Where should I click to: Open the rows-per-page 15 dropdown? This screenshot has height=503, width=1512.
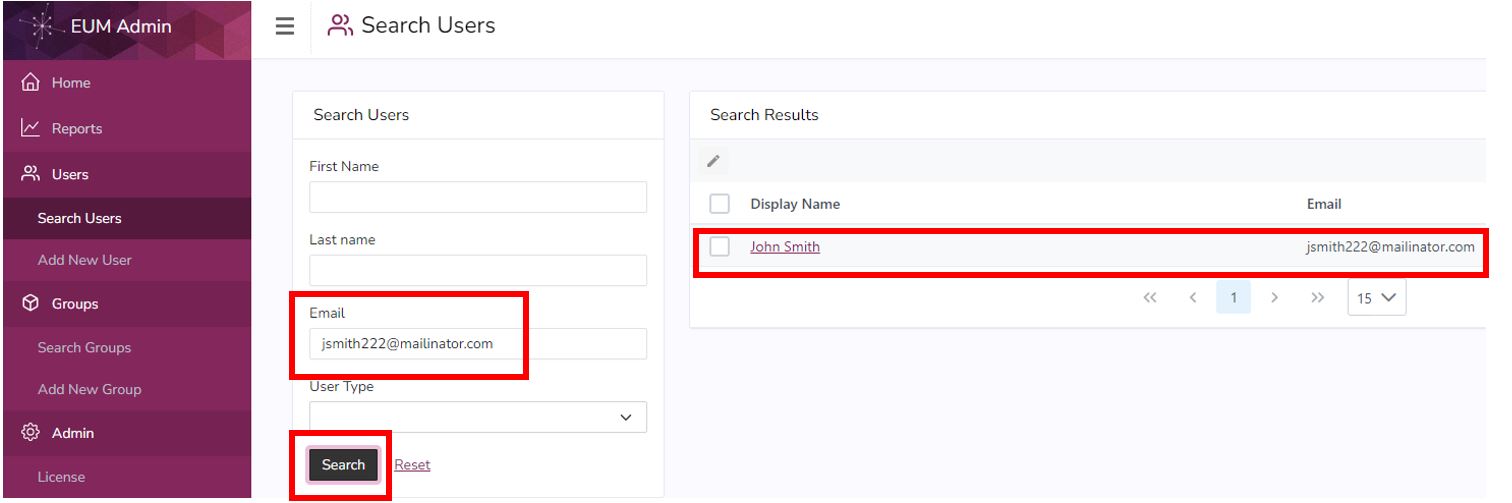point(1377,298)
